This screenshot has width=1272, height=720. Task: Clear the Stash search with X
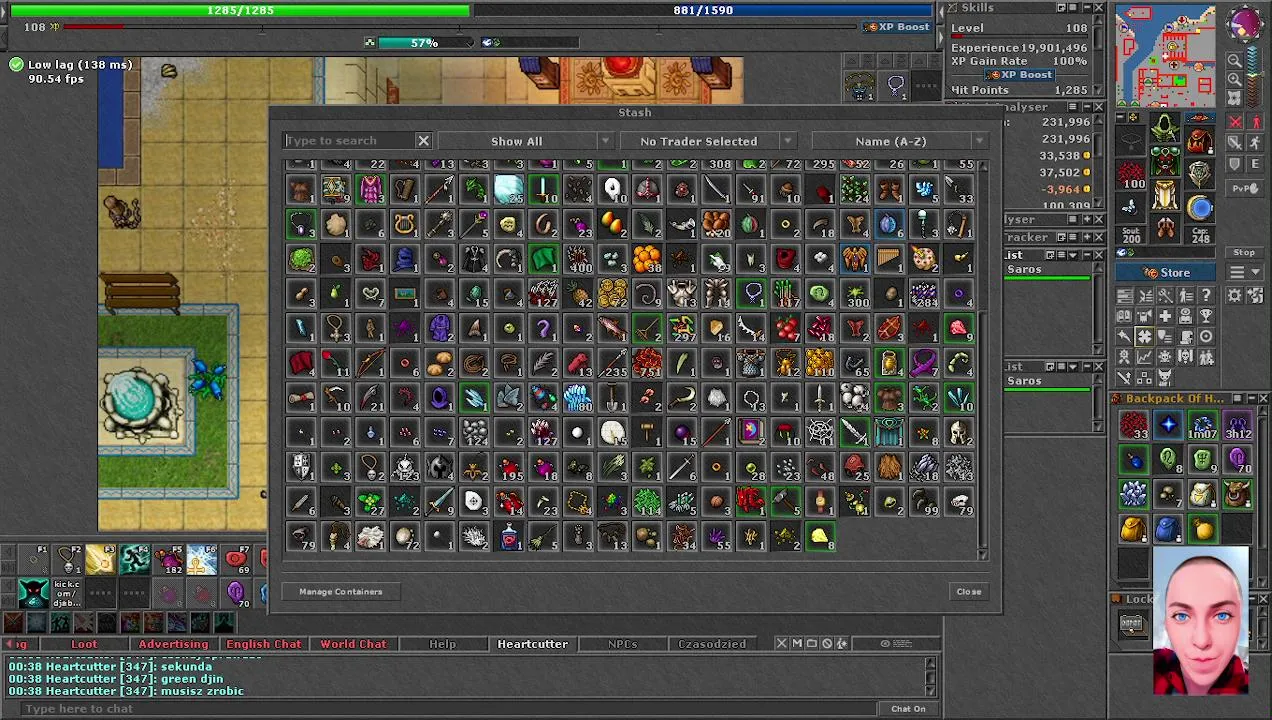tap(423, 141)
